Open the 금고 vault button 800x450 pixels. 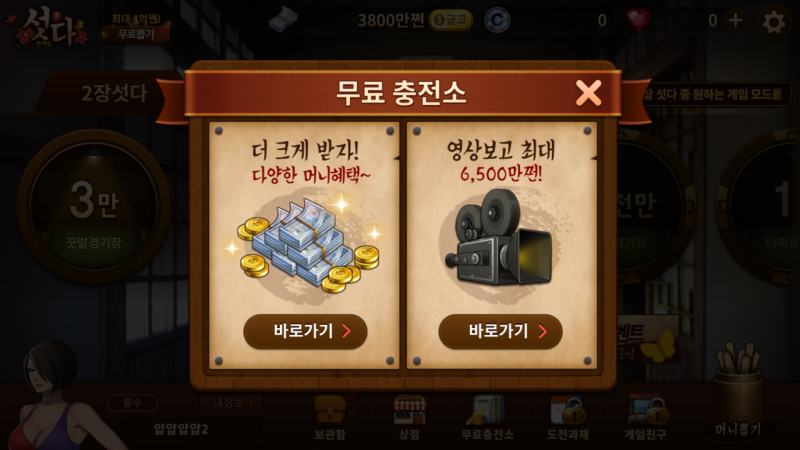[451, 20]
